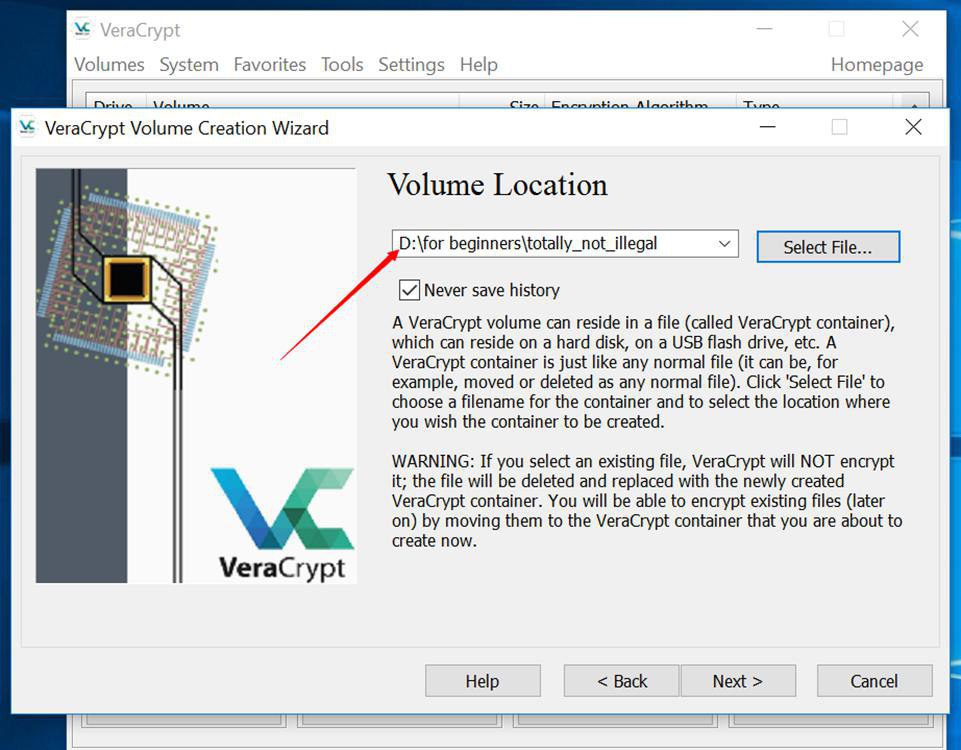Click inside the volume location path field
This screenshot has width=961, height=750.
coord(550,244)
